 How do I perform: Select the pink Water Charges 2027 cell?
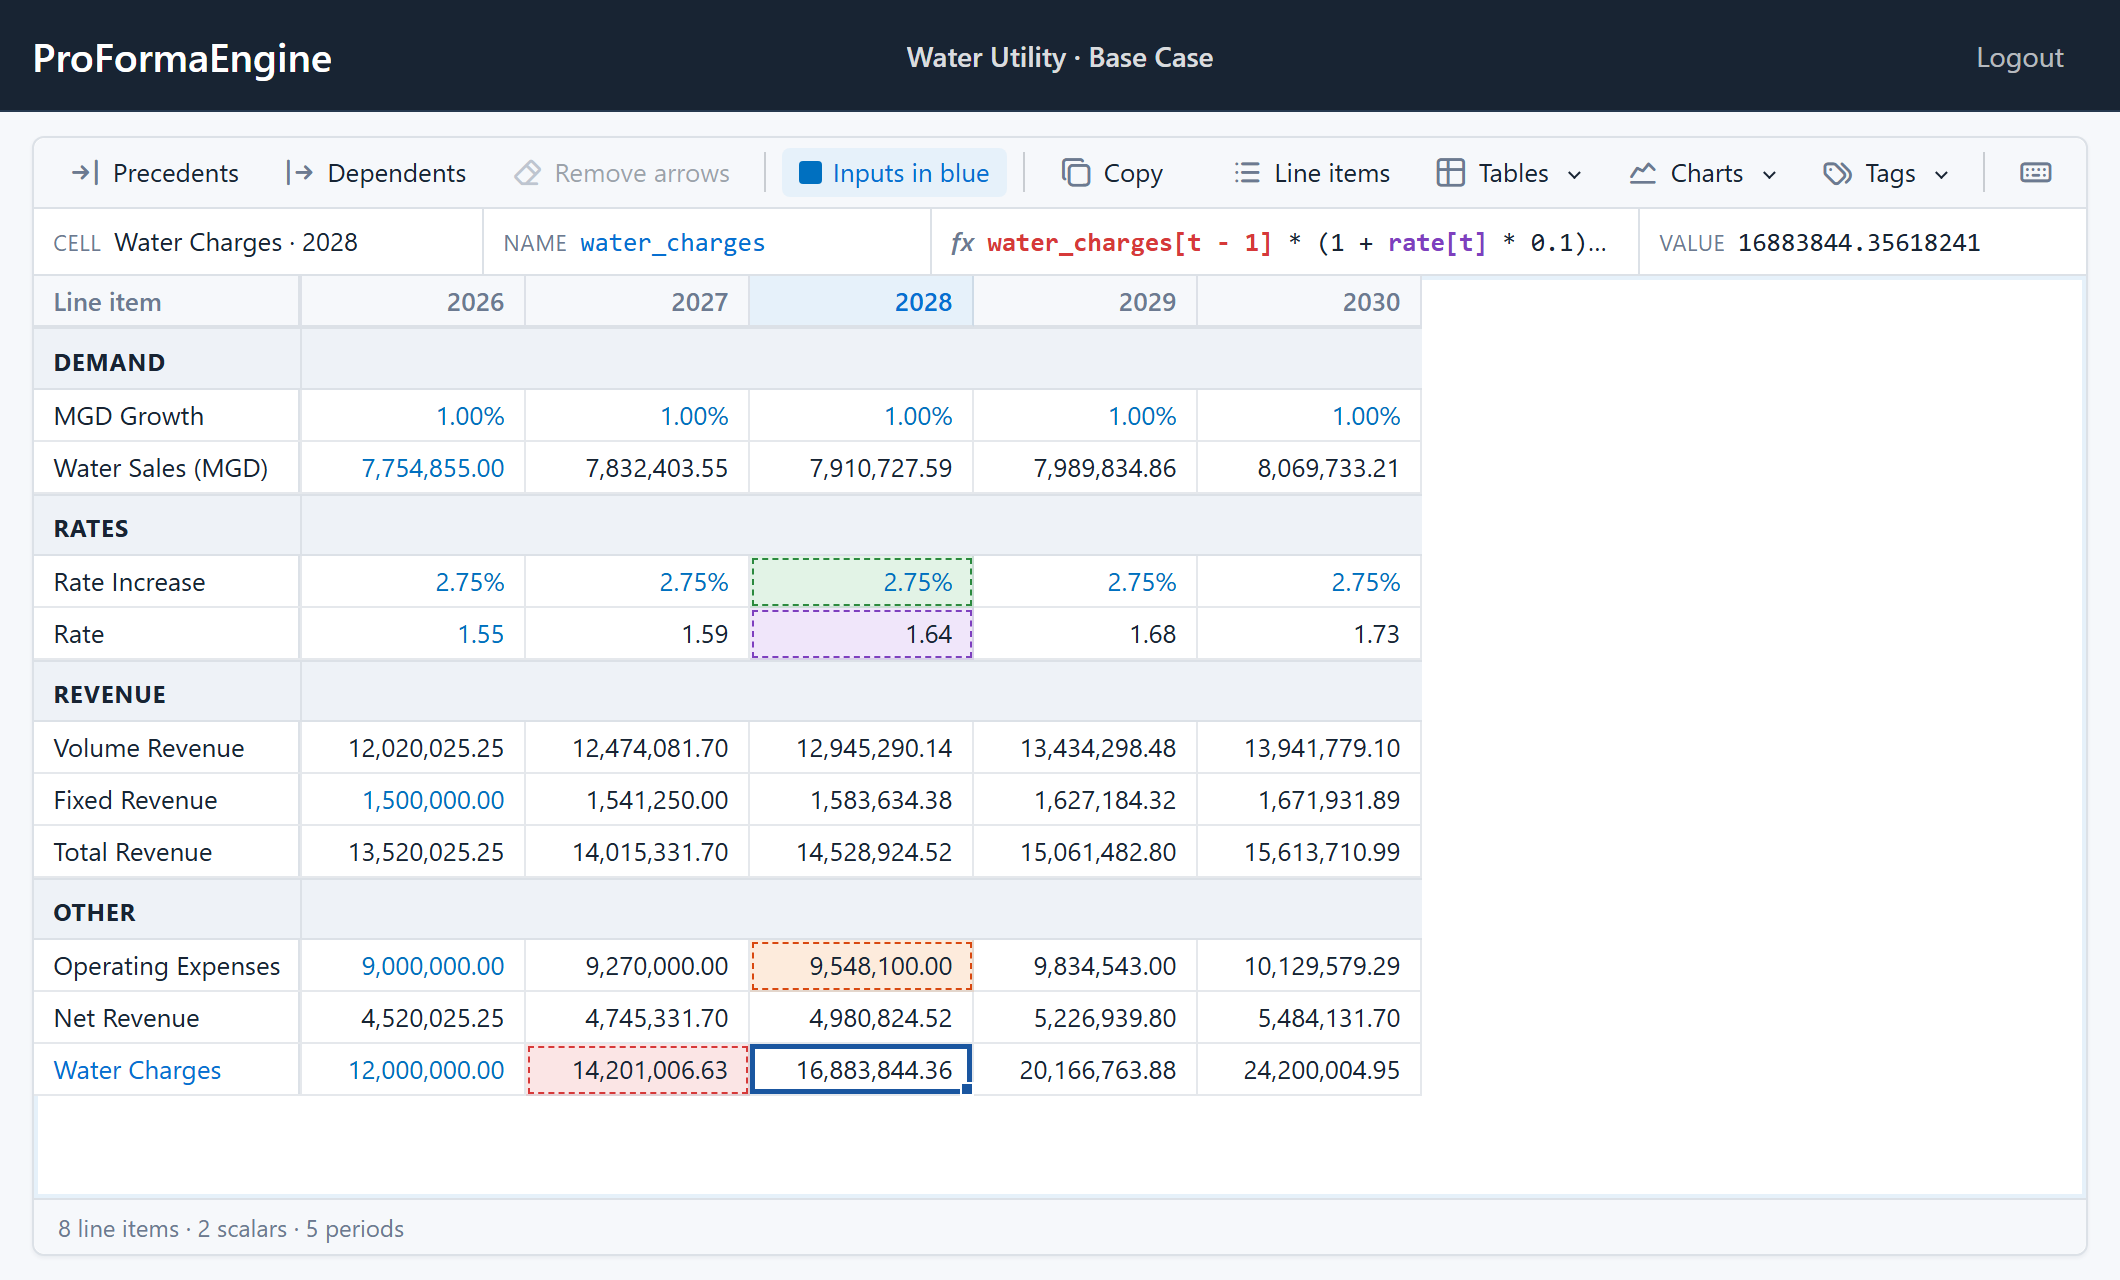pos(638,1070)
